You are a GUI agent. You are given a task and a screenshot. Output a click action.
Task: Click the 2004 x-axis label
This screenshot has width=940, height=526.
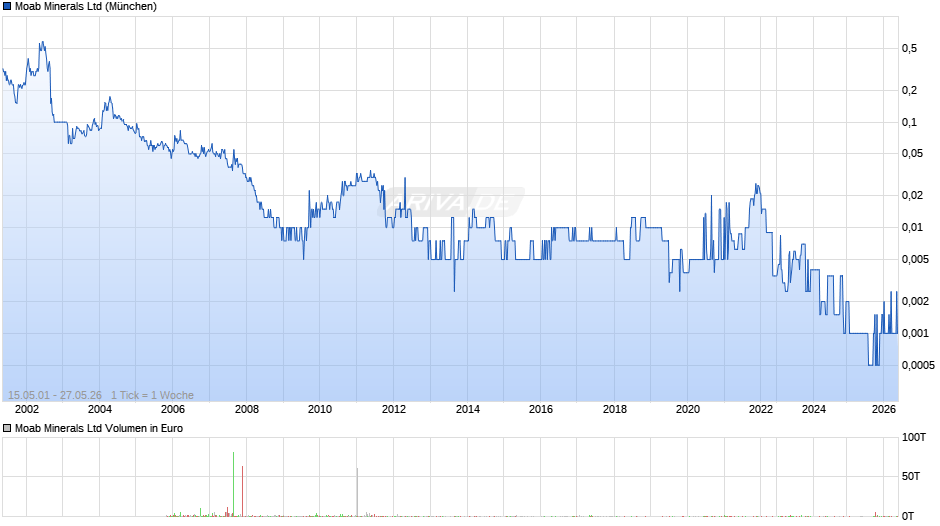[100, 409]
